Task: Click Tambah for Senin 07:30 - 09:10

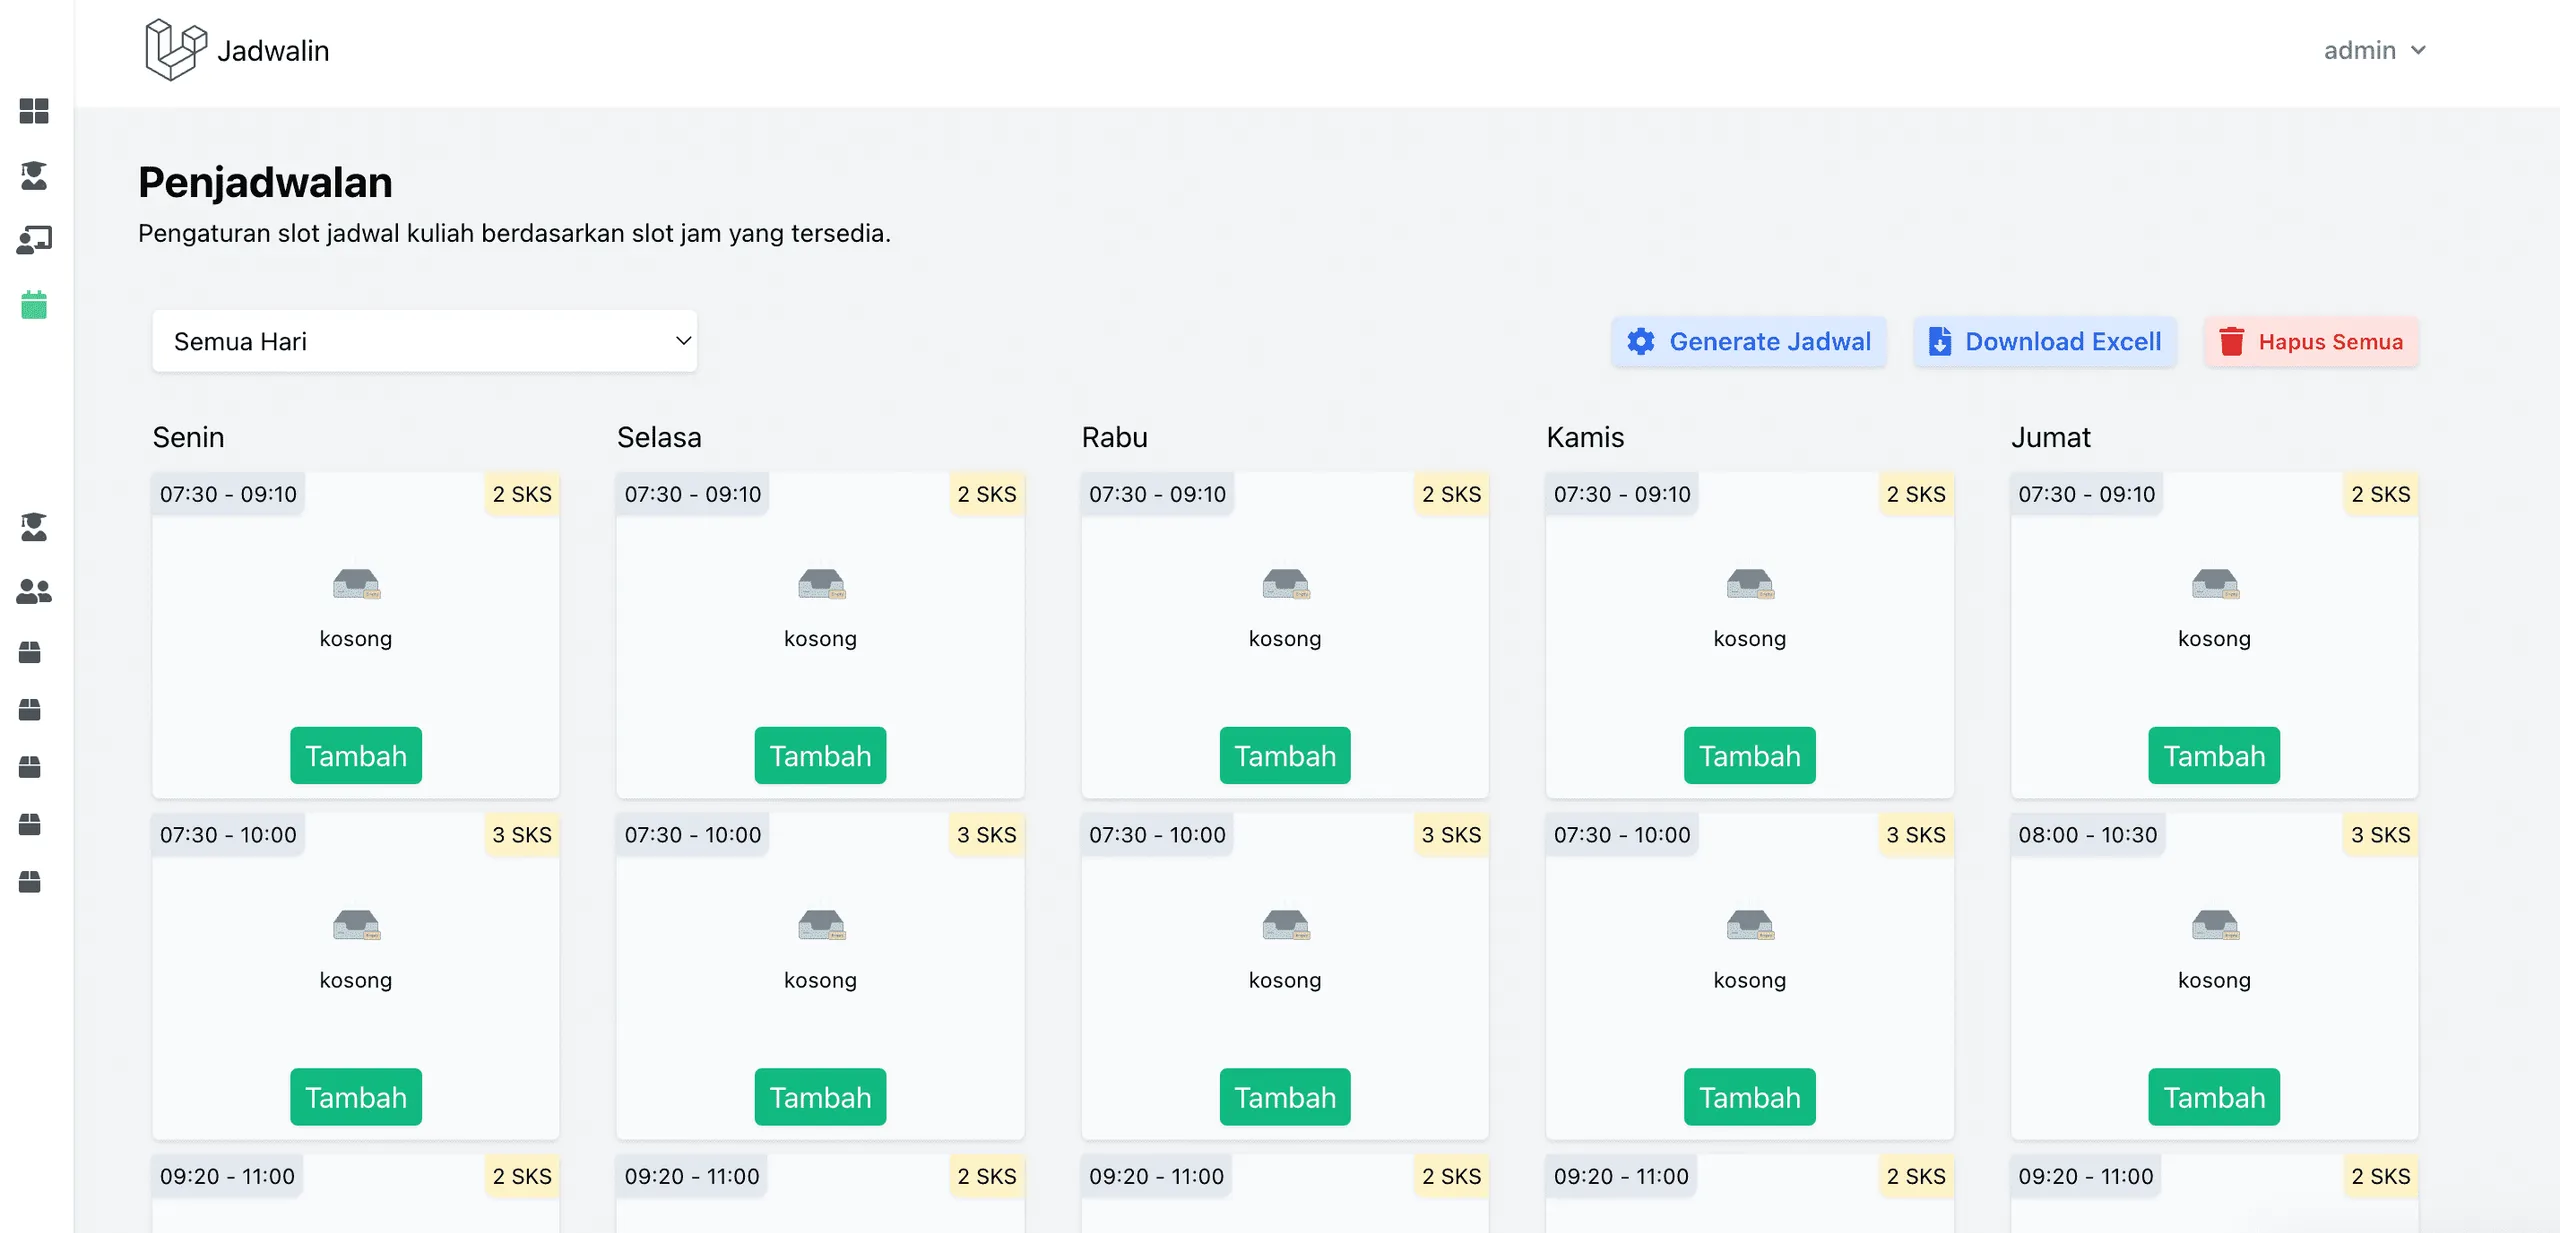Action: [356, 756]
